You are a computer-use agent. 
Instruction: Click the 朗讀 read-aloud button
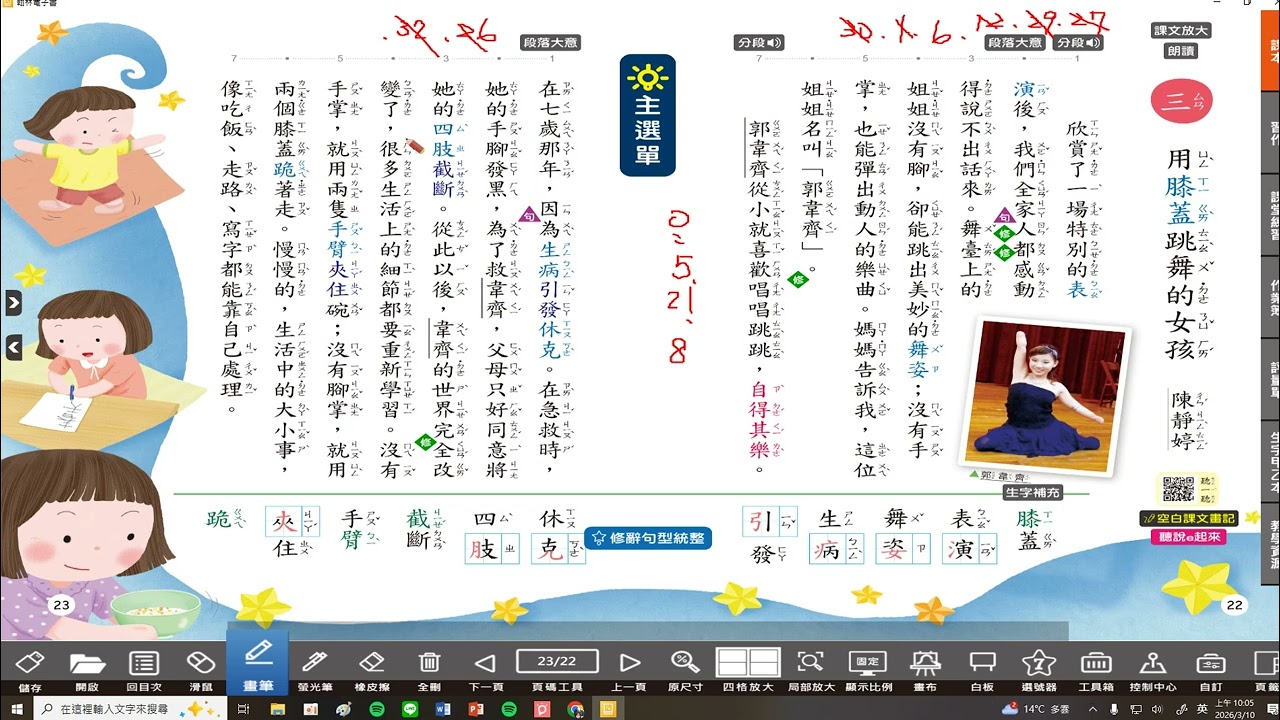pos(1181,50)
